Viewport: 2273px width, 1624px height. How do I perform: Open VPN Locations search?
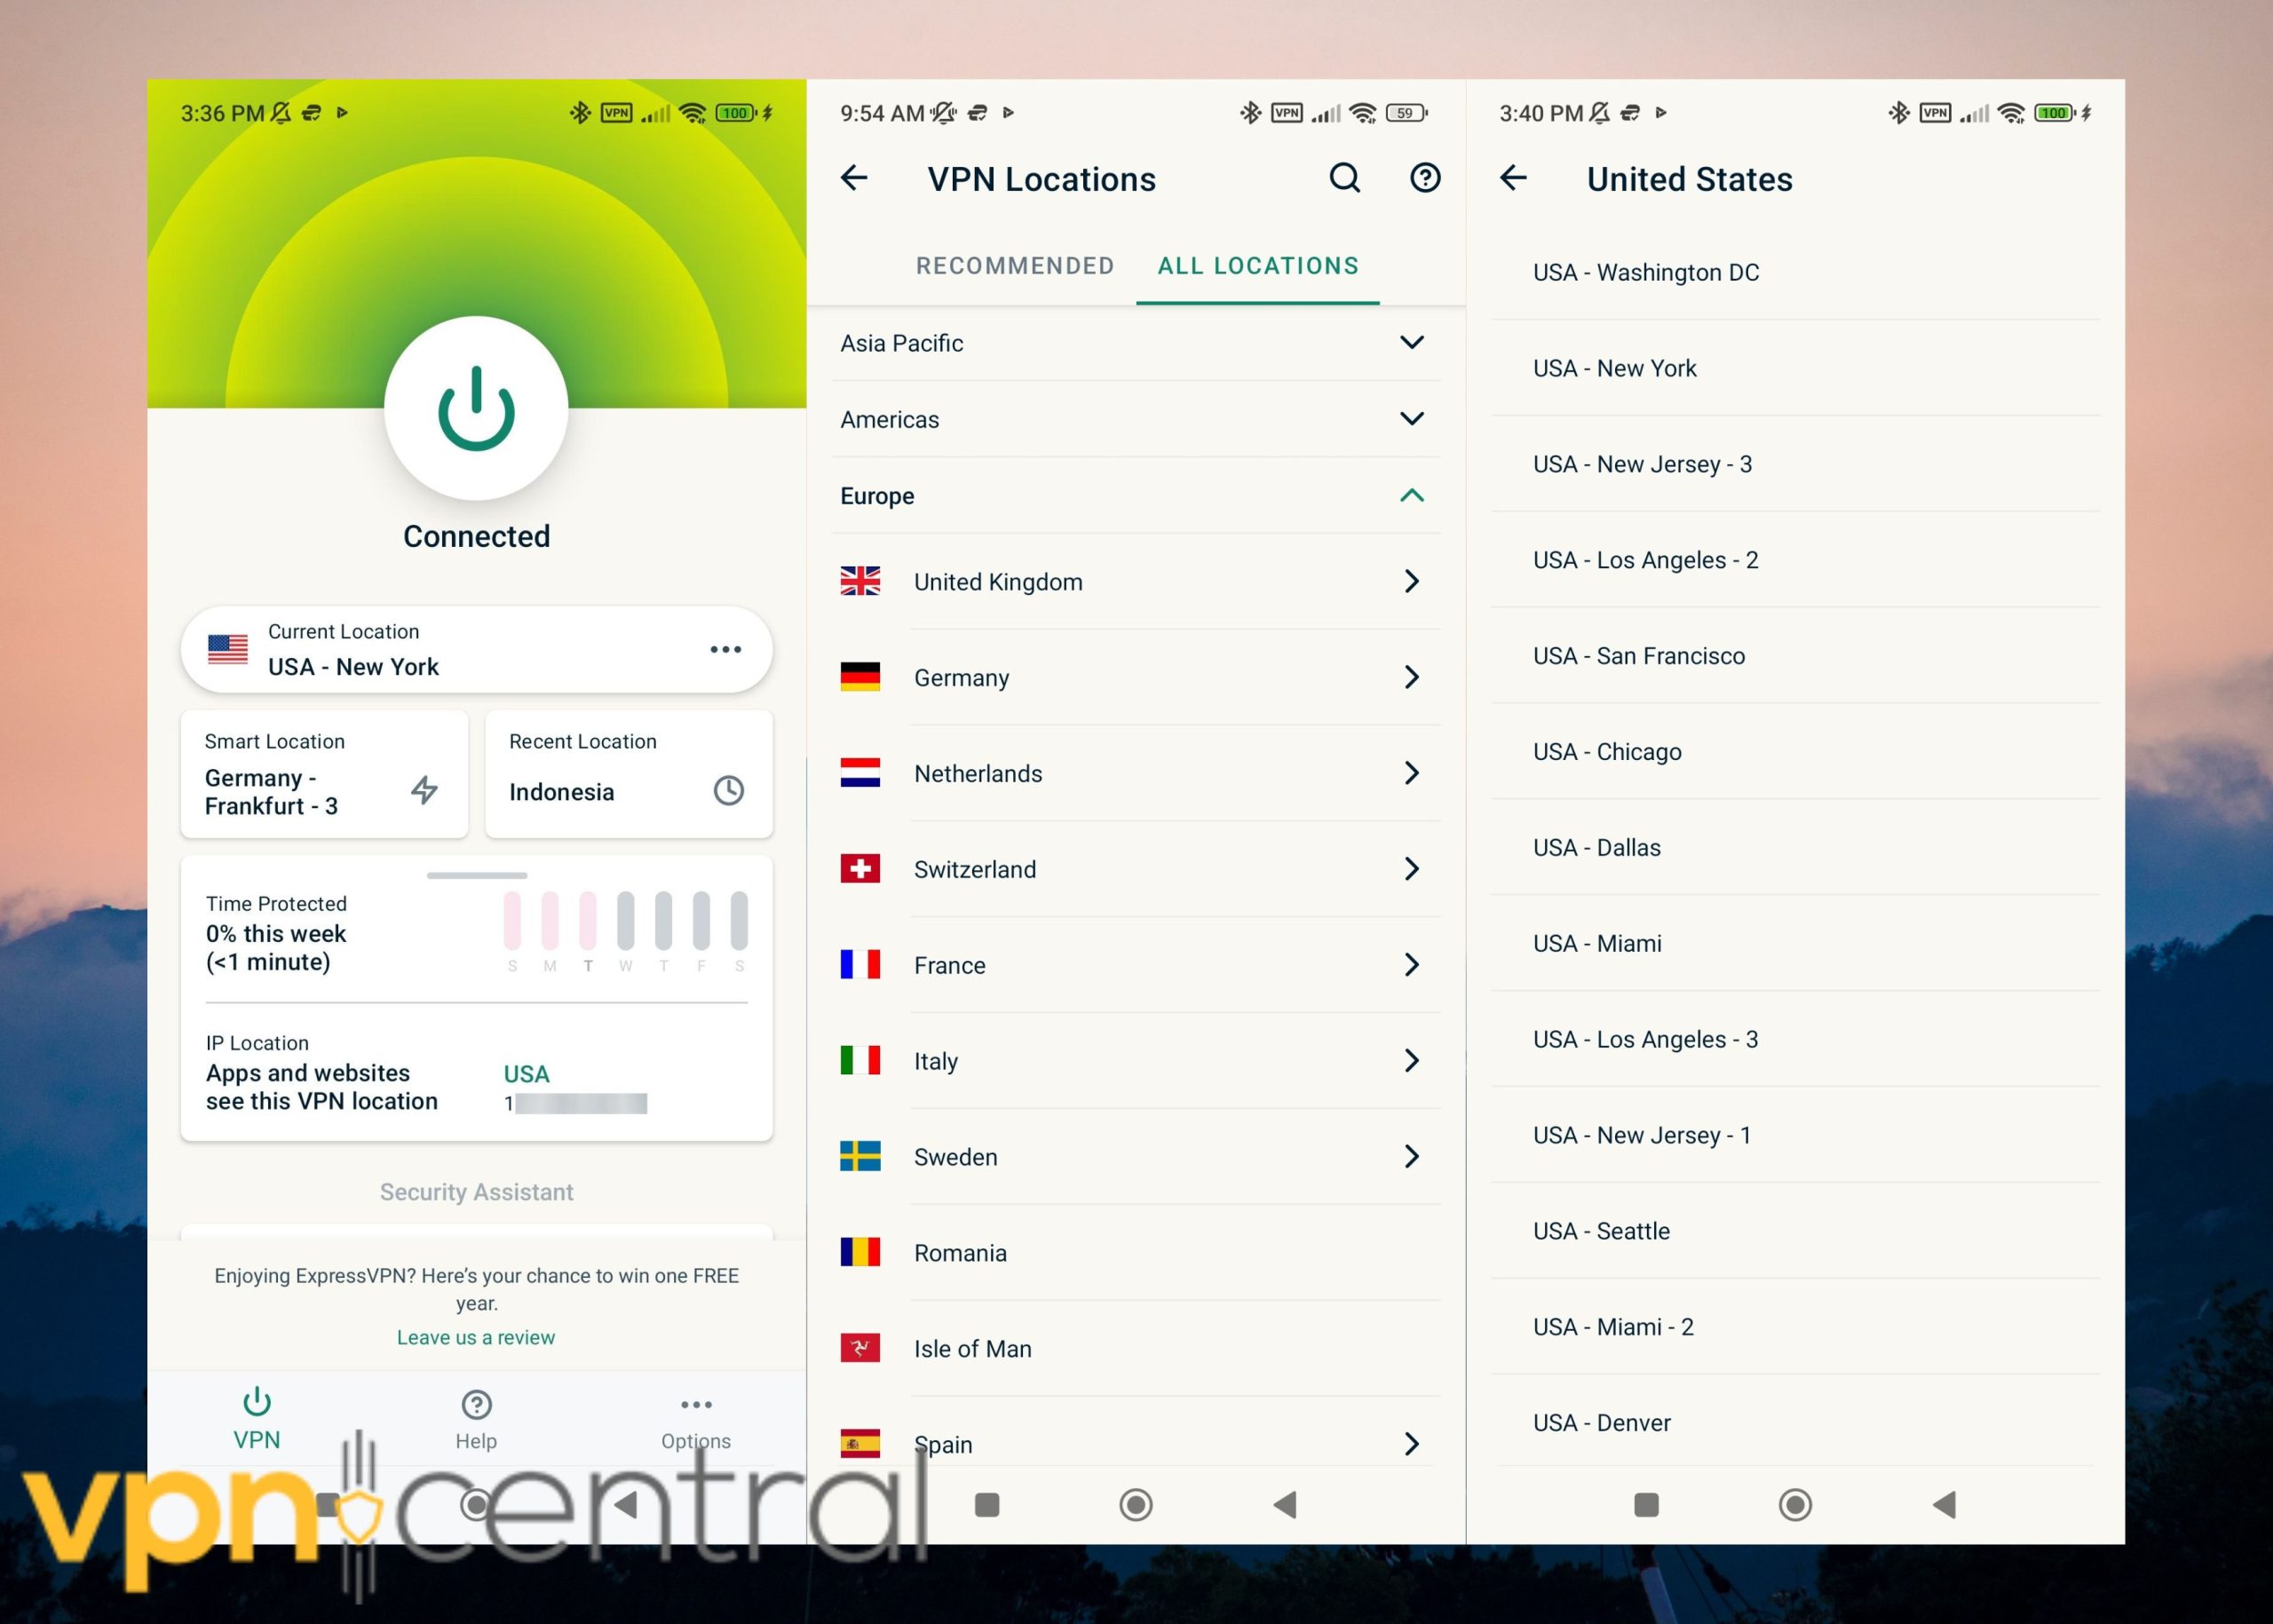pos(1344,178)
